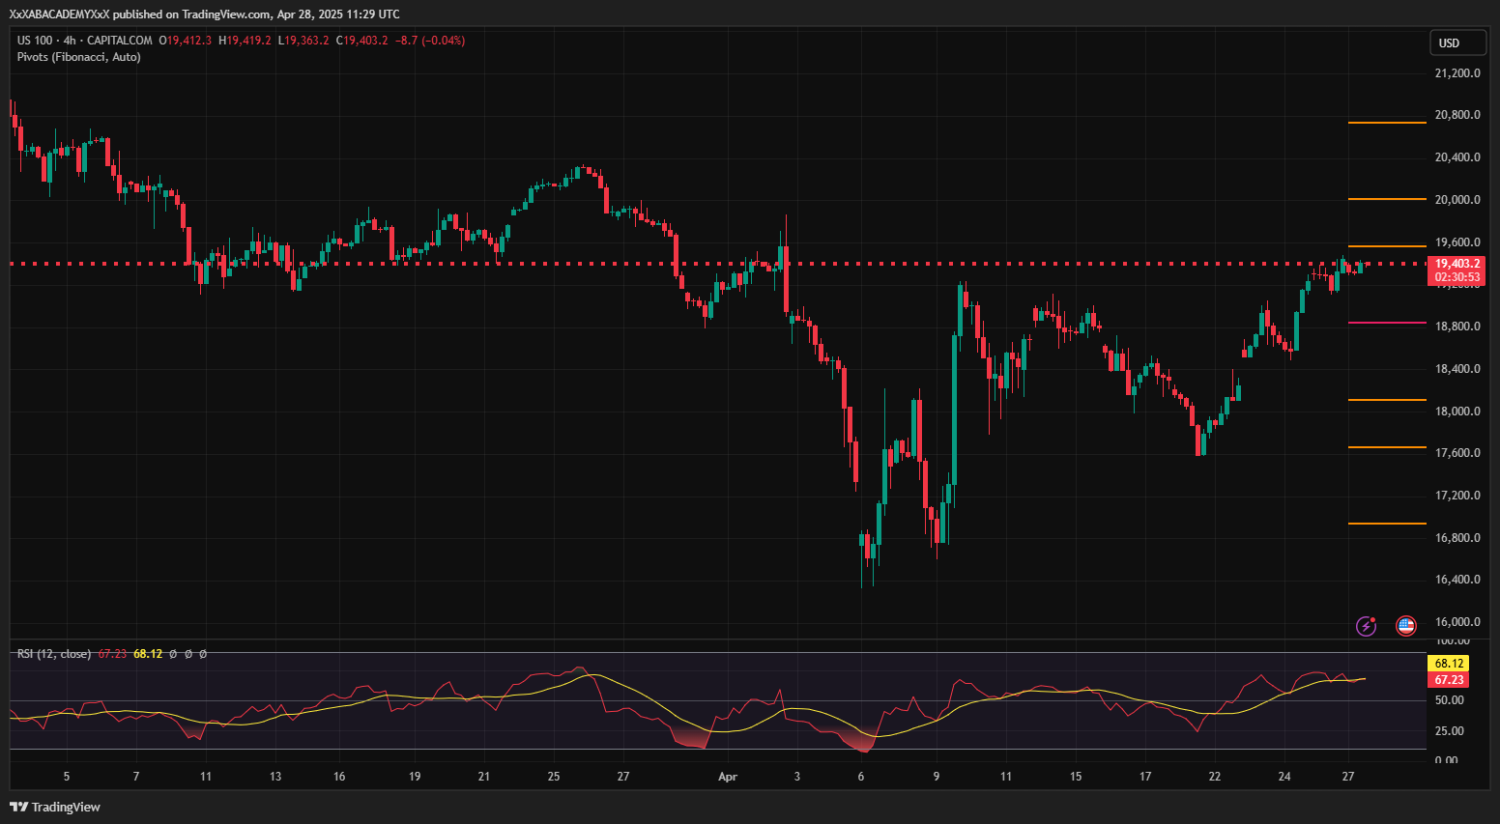Select the Pivots (Fibonacci, Auto) indicator label

[78, 57]
